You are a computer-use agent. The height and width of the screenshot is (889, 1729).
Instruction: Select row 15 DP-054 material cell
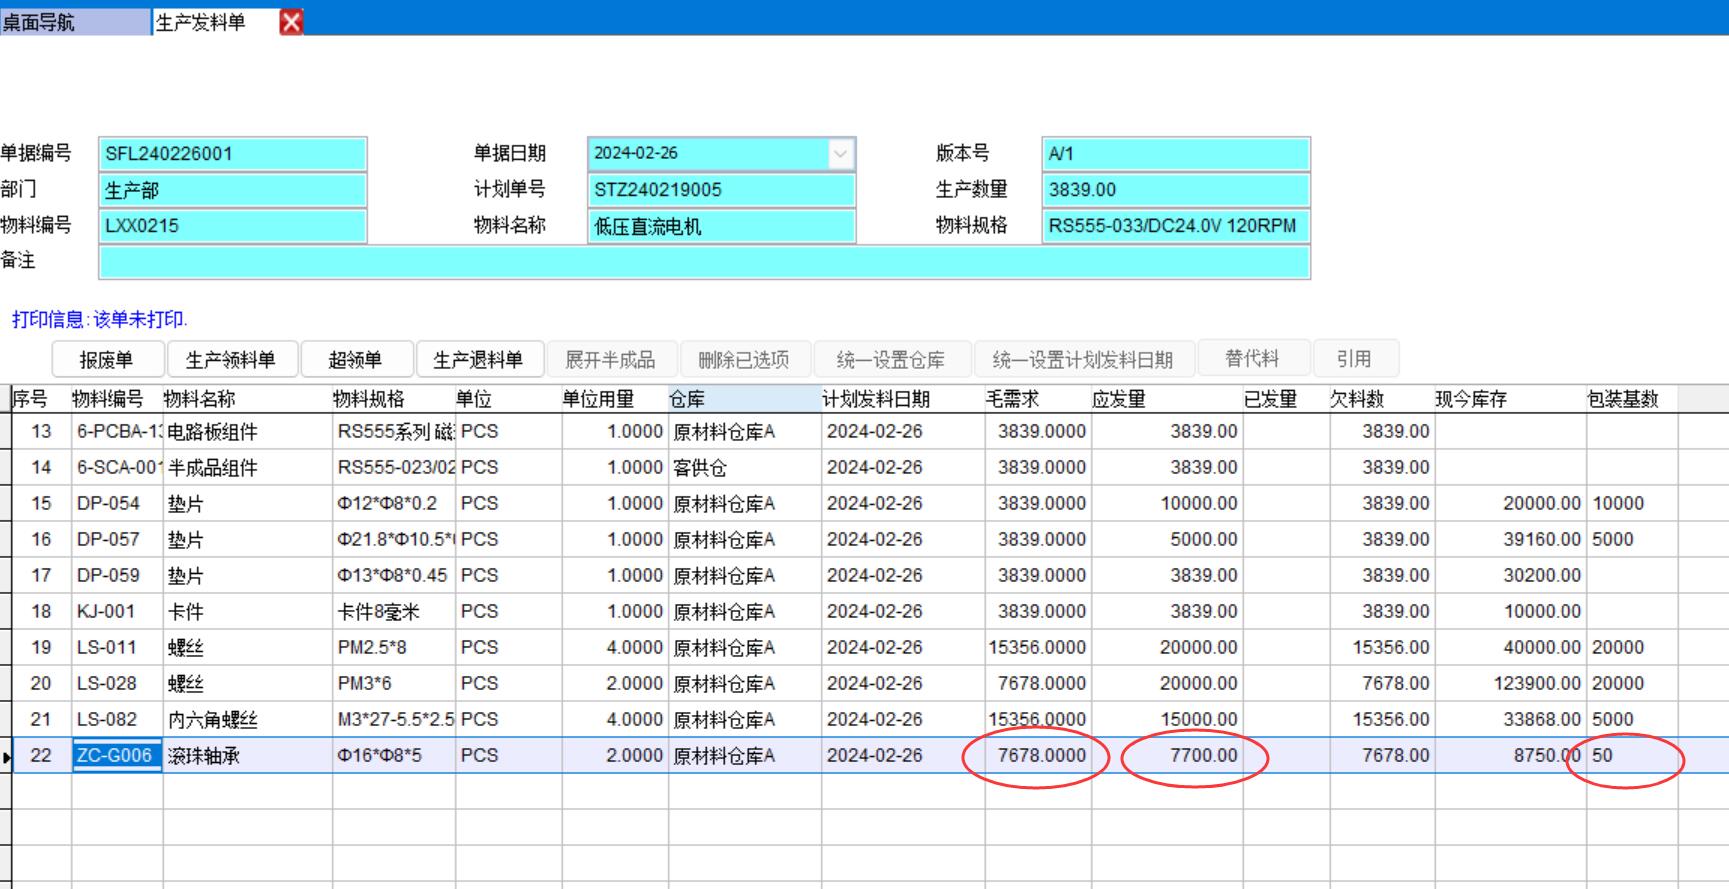116,504
